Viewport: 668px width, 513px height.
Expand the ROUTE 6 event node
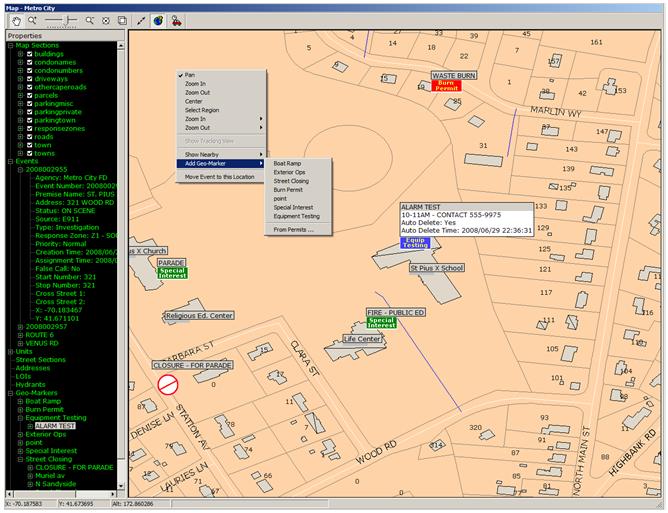pos(20,334)
